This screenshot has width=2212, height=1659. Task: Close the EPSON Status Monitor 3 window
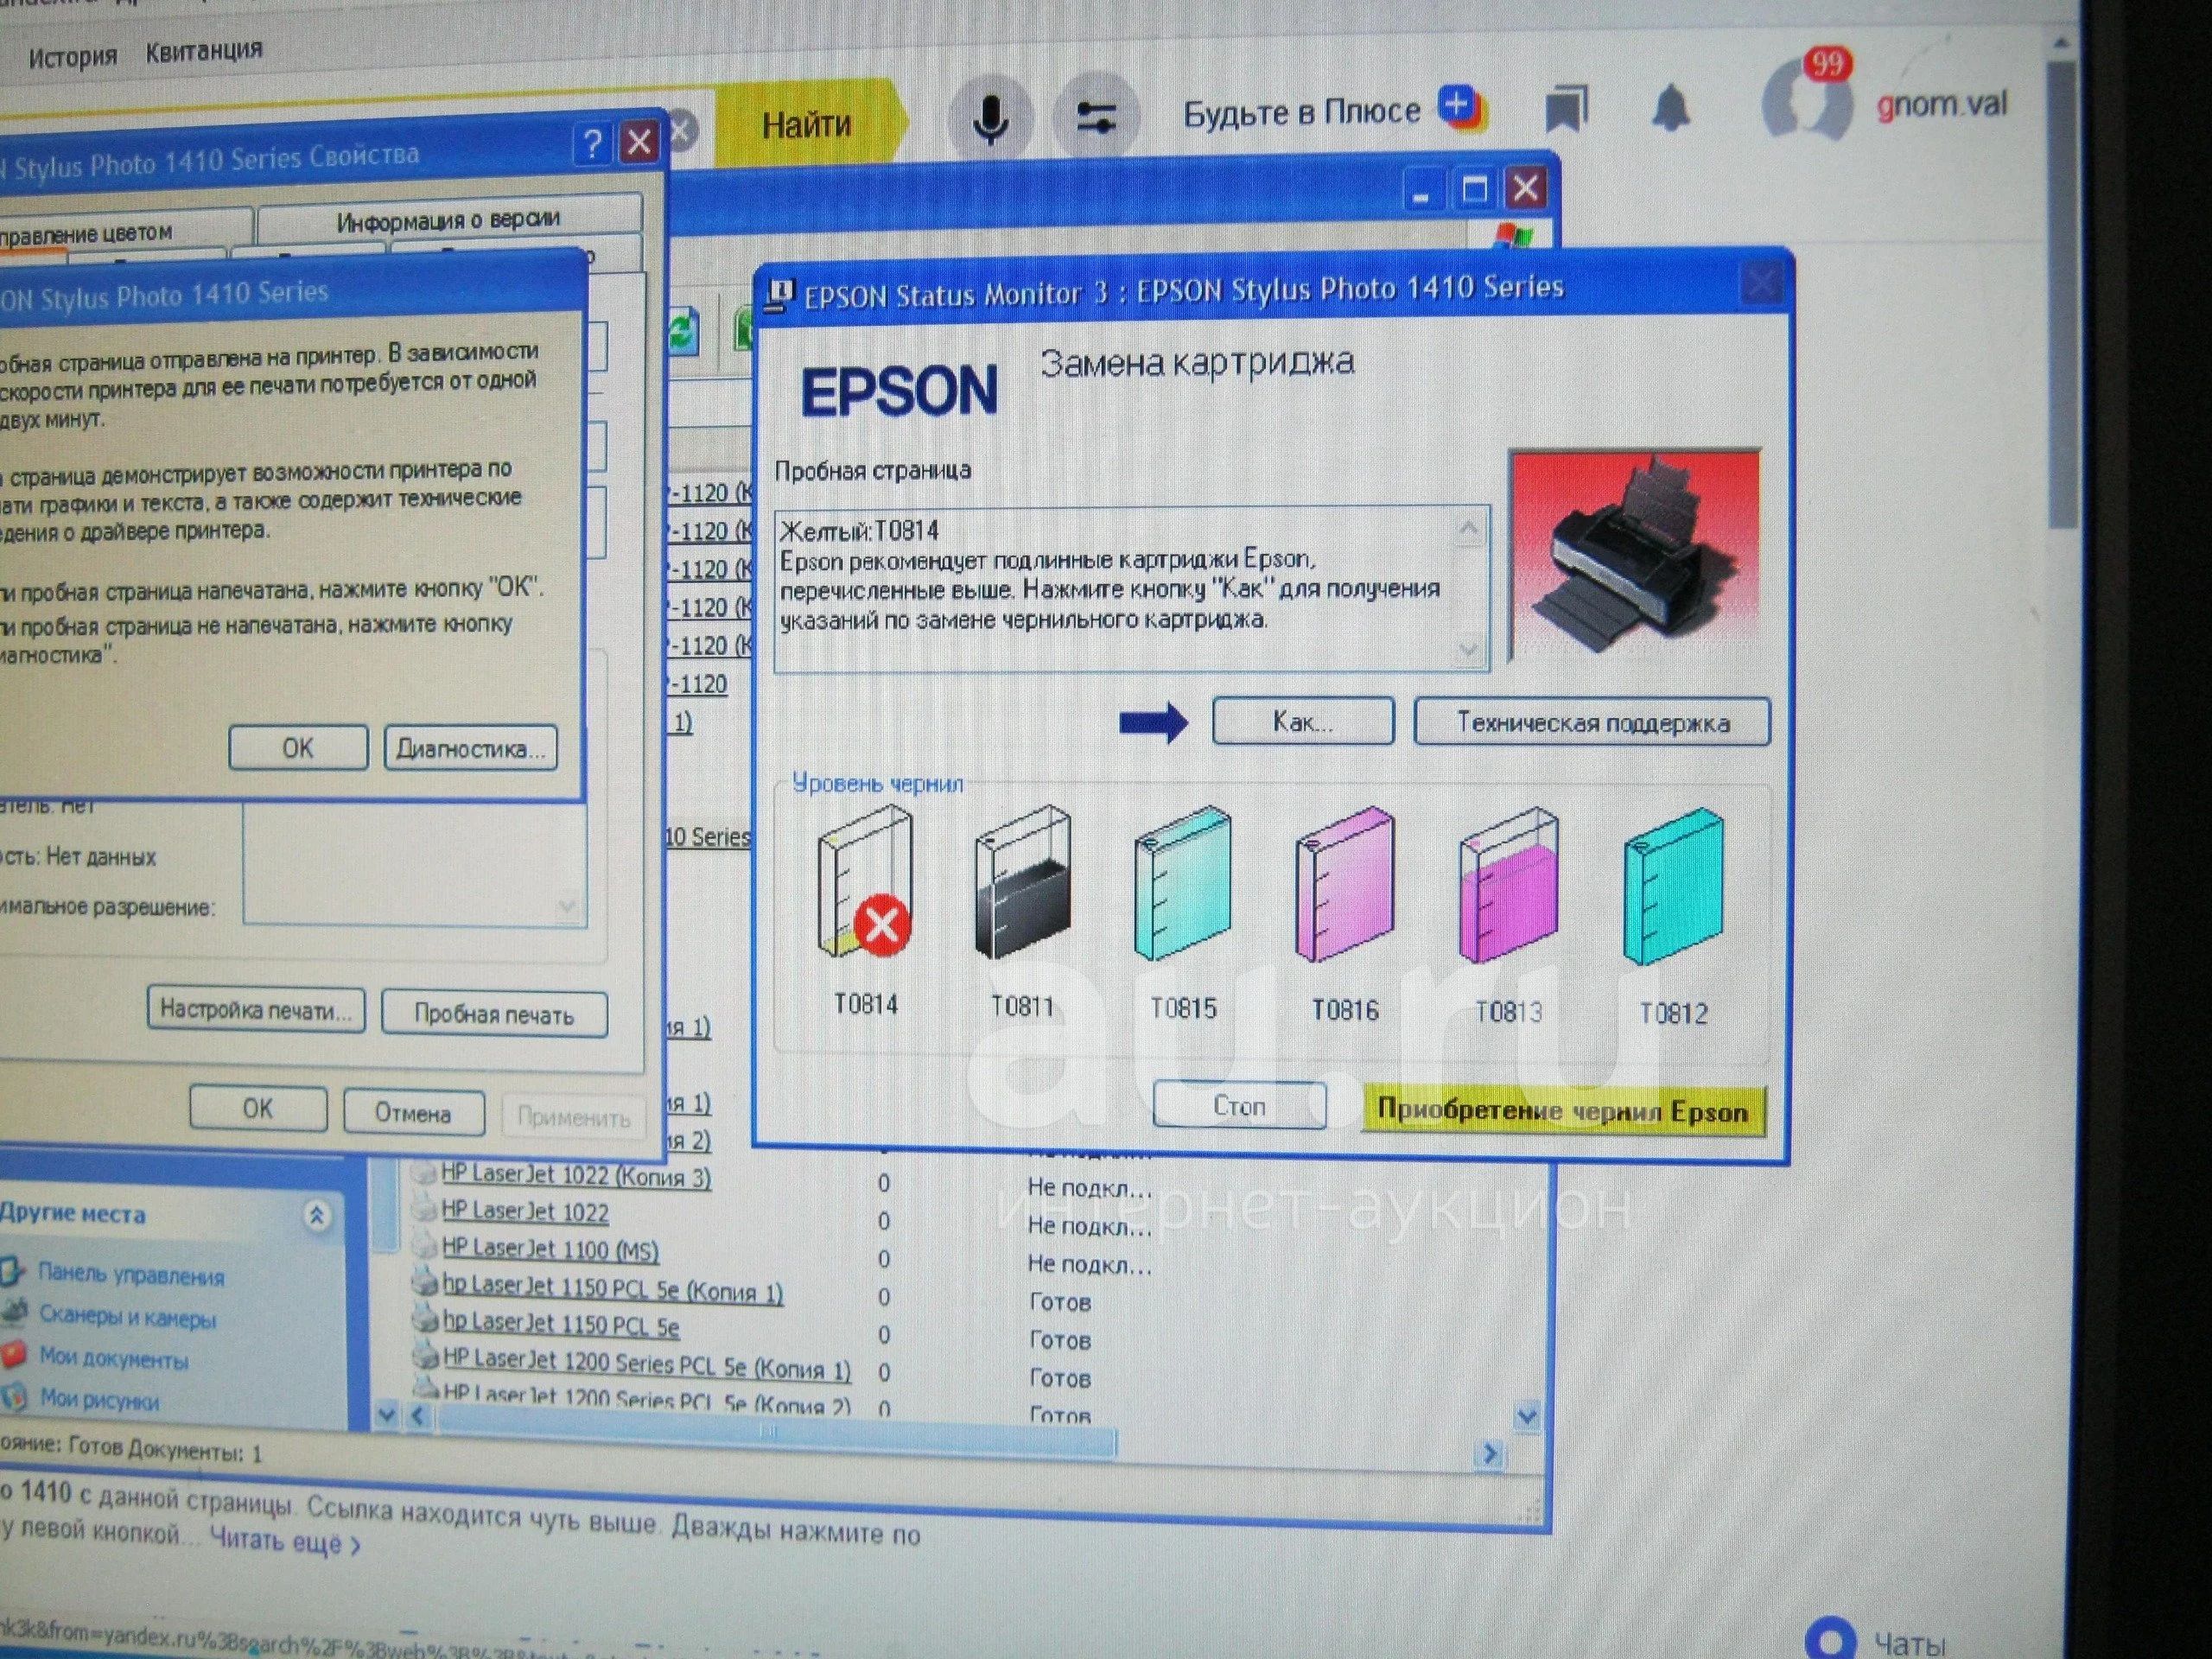pos(1760,284)
